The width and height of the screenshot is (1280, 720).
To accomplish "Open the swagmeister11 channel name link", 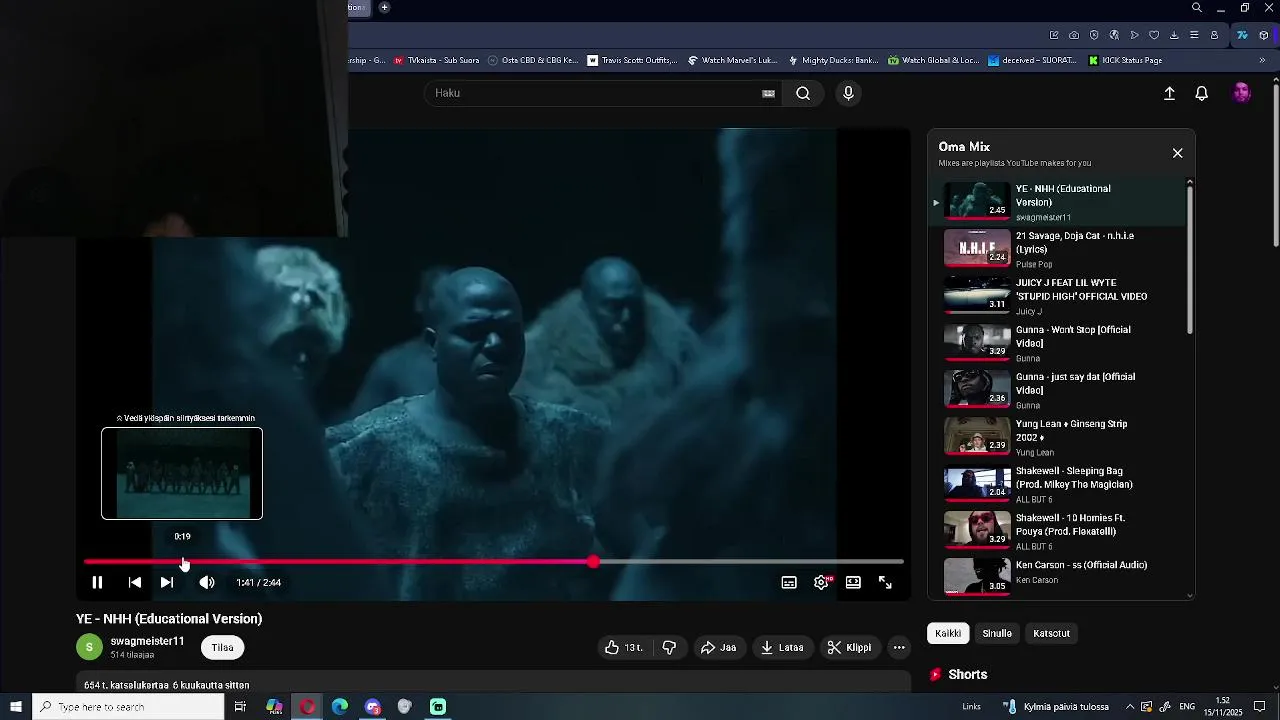I will coord(147,641).
